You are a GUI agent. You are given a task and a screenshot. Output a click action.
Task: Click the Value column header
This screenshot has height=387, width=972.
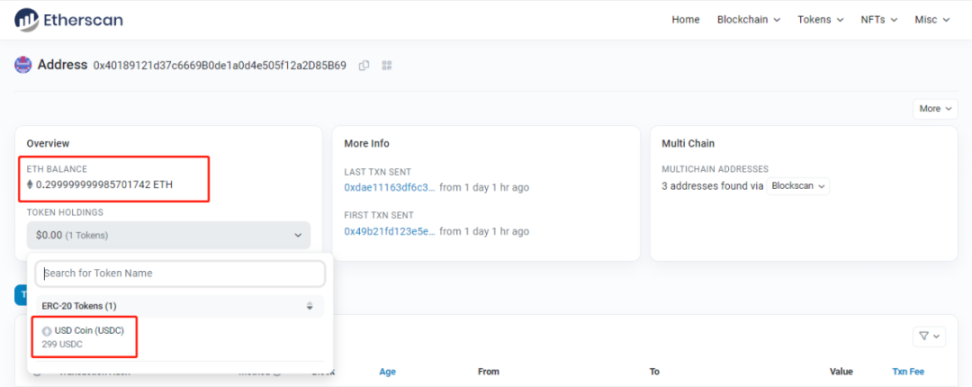[841, 371]
